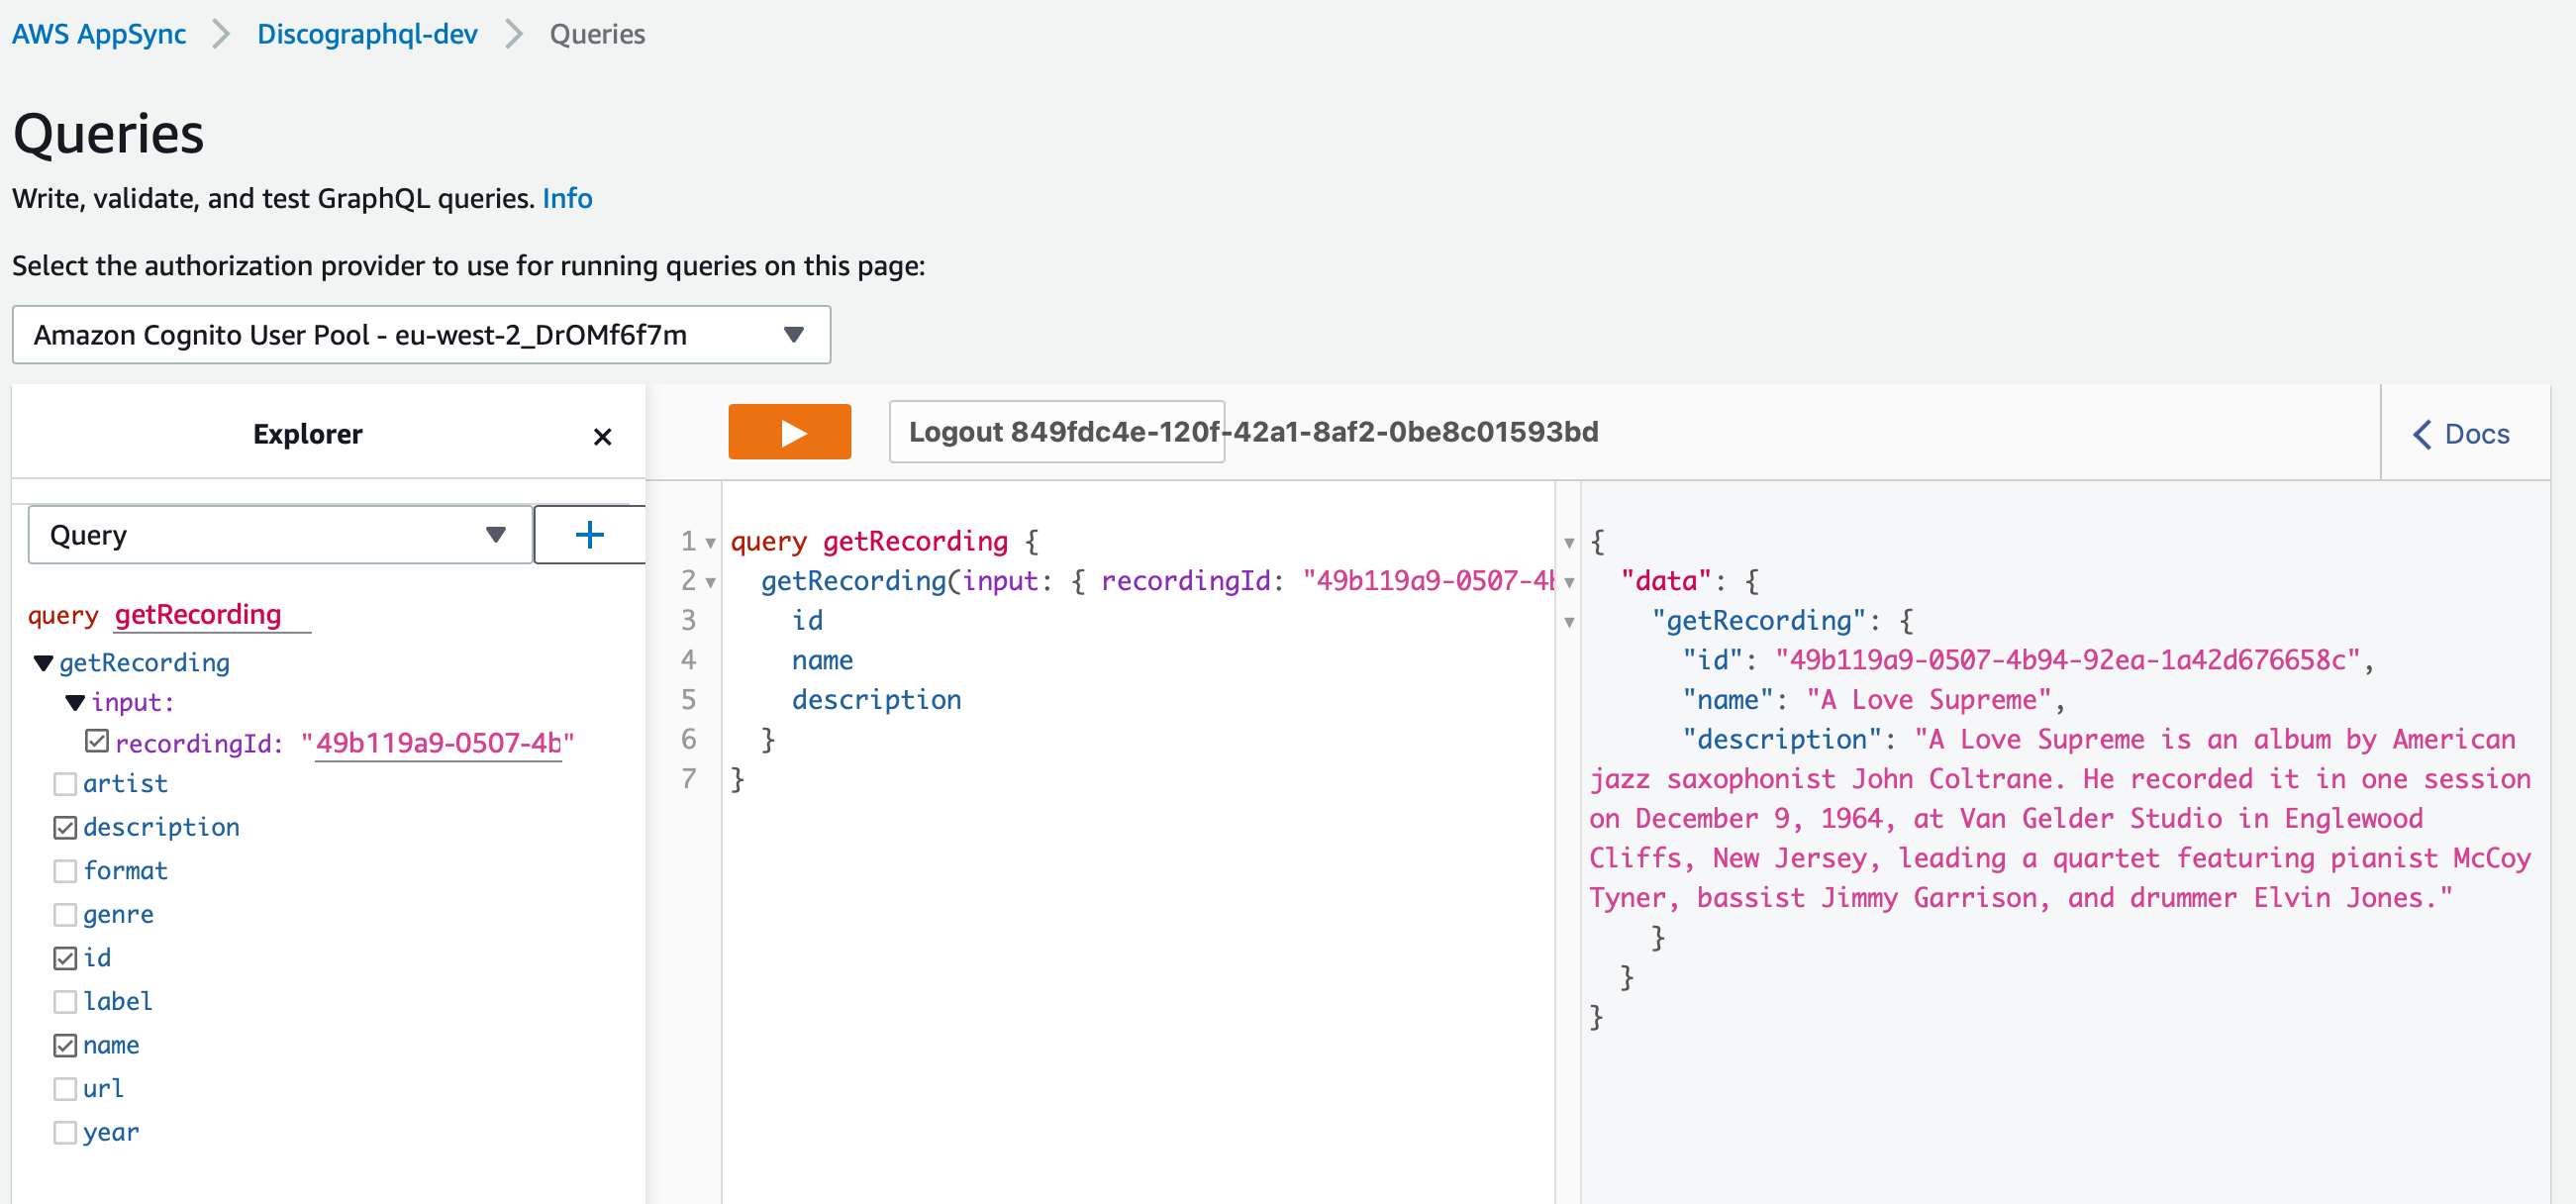Uncheck the description field checkbox
This screenshot has height=1204, width=2576.
65,828
